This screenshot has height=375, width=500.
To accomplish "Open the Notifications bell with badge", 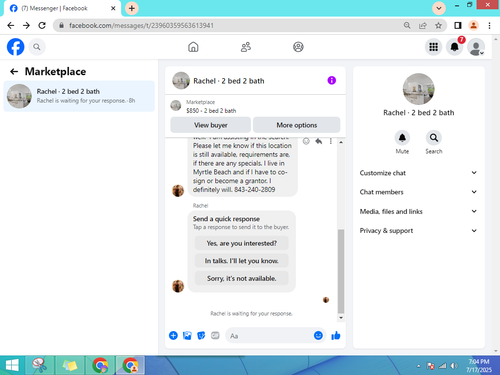I will tap(455, 47).
